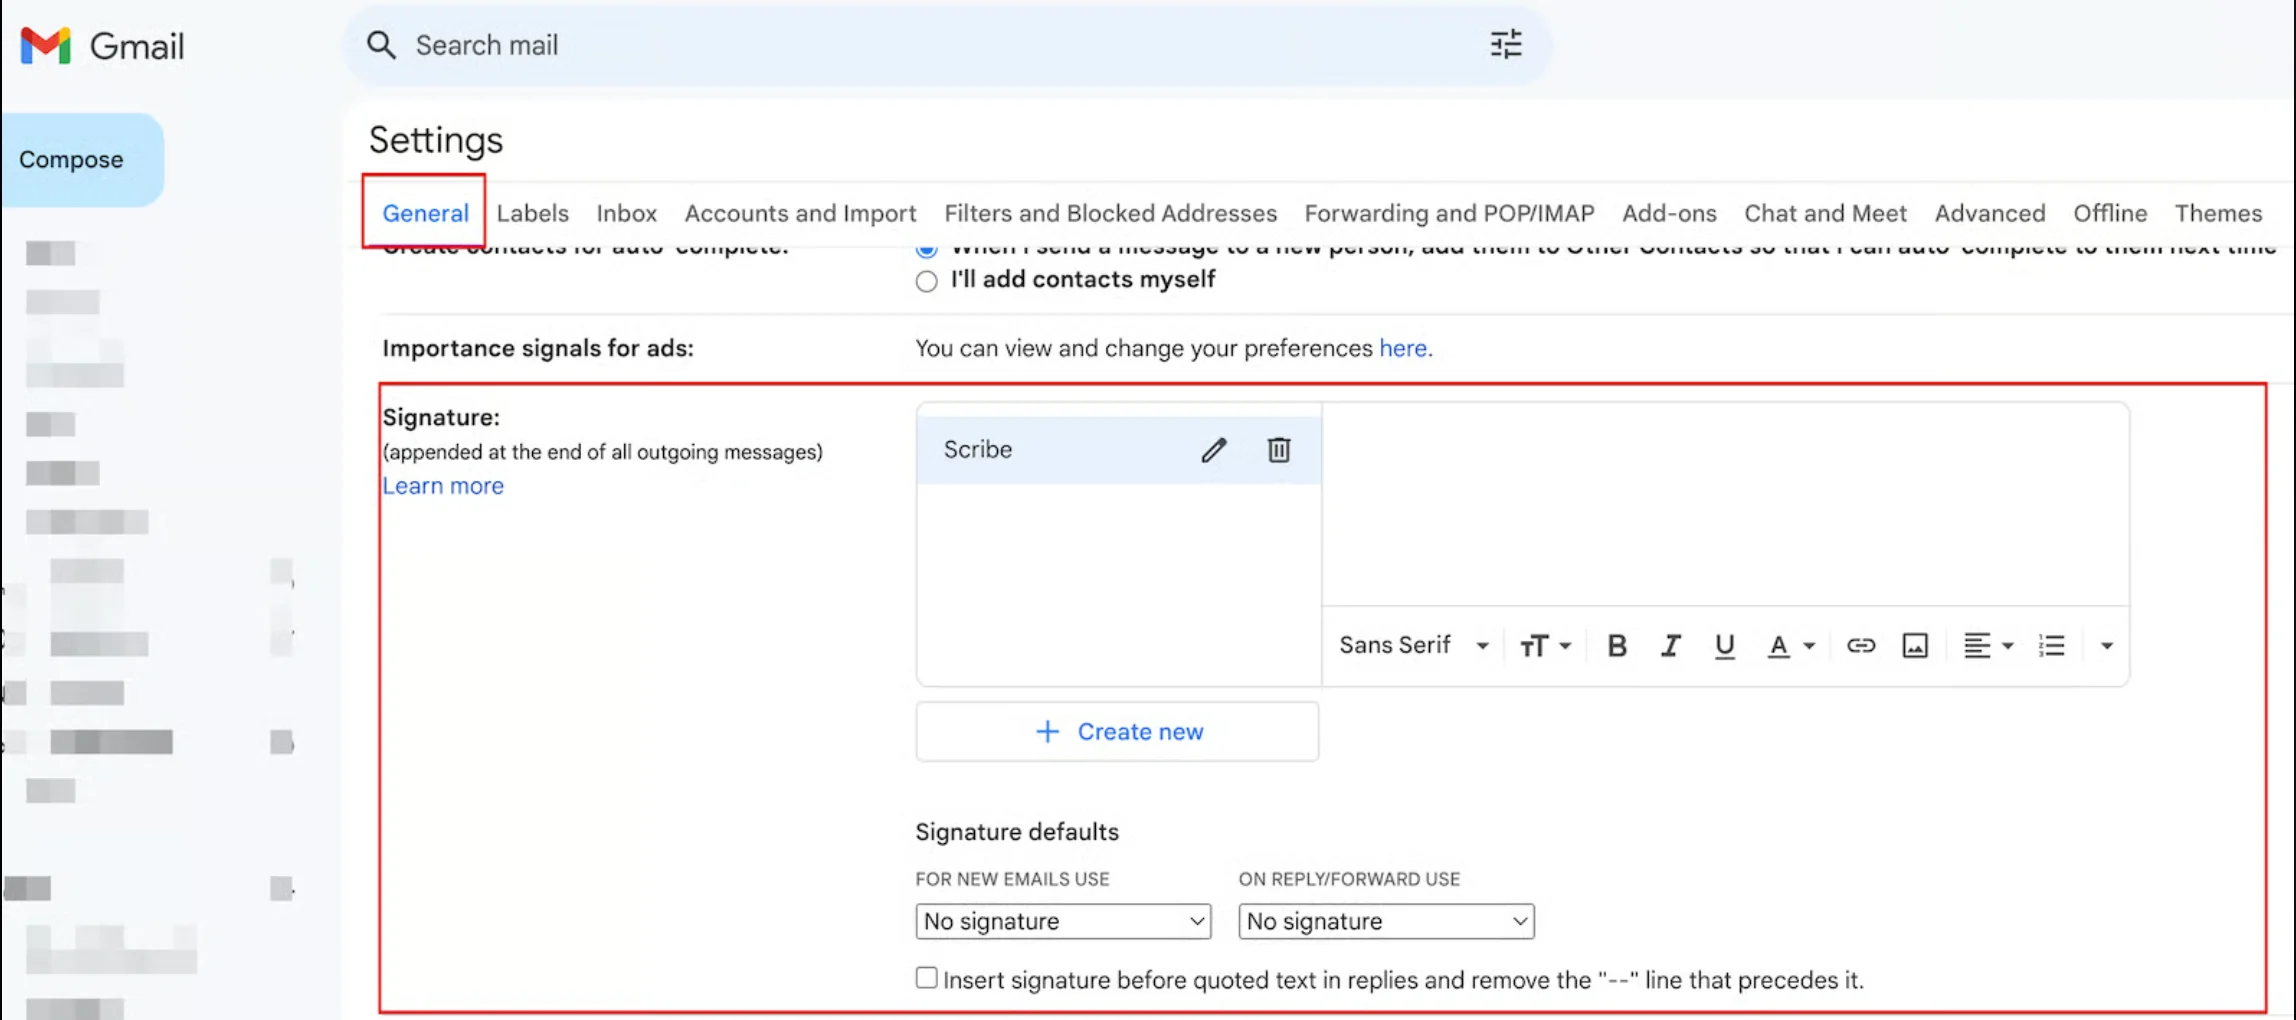The width and height of the screenshot is (2296, 1020).
Task: Open Forwarding and POP/IMAP tab
Action: (1449, 213)
